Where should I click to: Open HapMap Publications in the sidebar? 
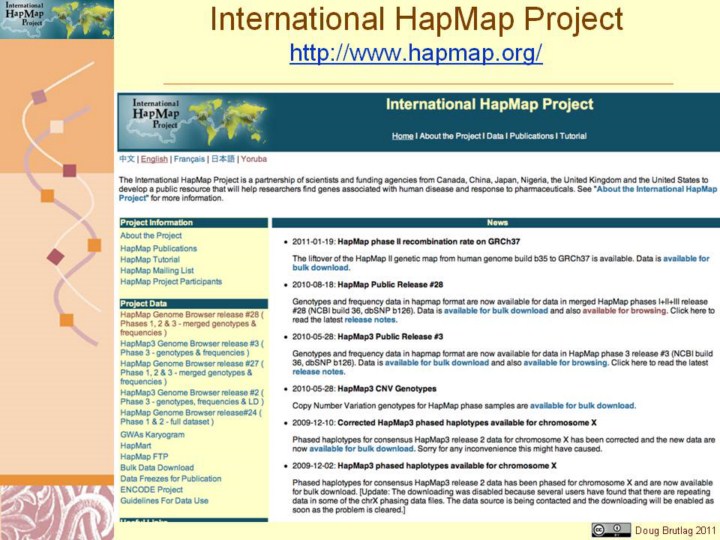coord(158,248)
